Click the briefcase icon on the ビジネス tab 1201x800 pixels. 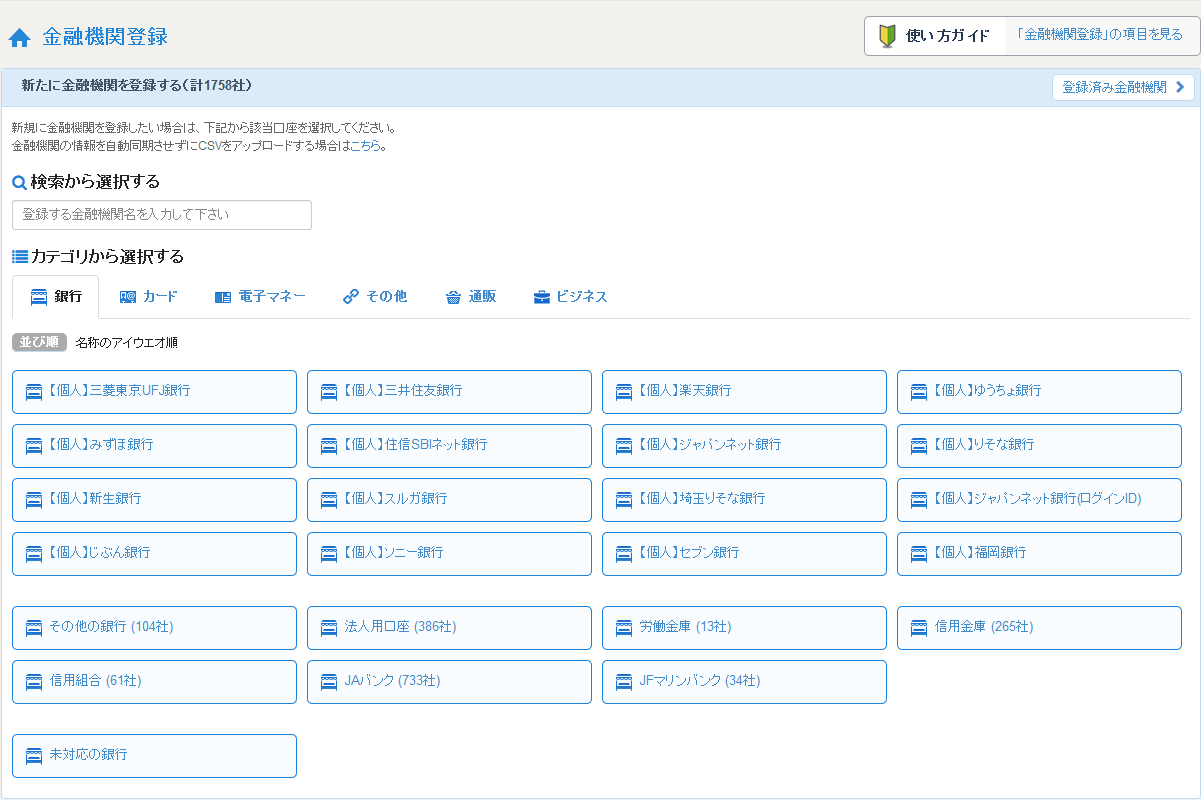(x=542, y=297)
